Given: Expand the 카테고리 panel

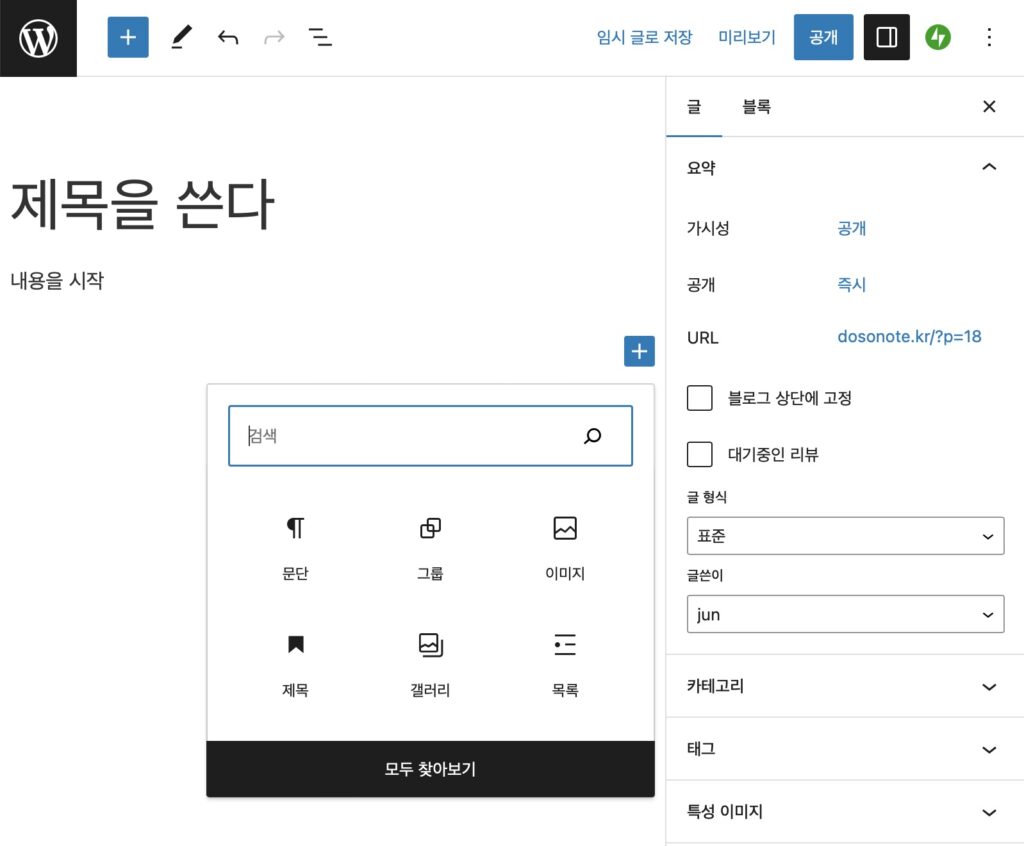Looking at the screenshot, I should (x=845, y=686).
